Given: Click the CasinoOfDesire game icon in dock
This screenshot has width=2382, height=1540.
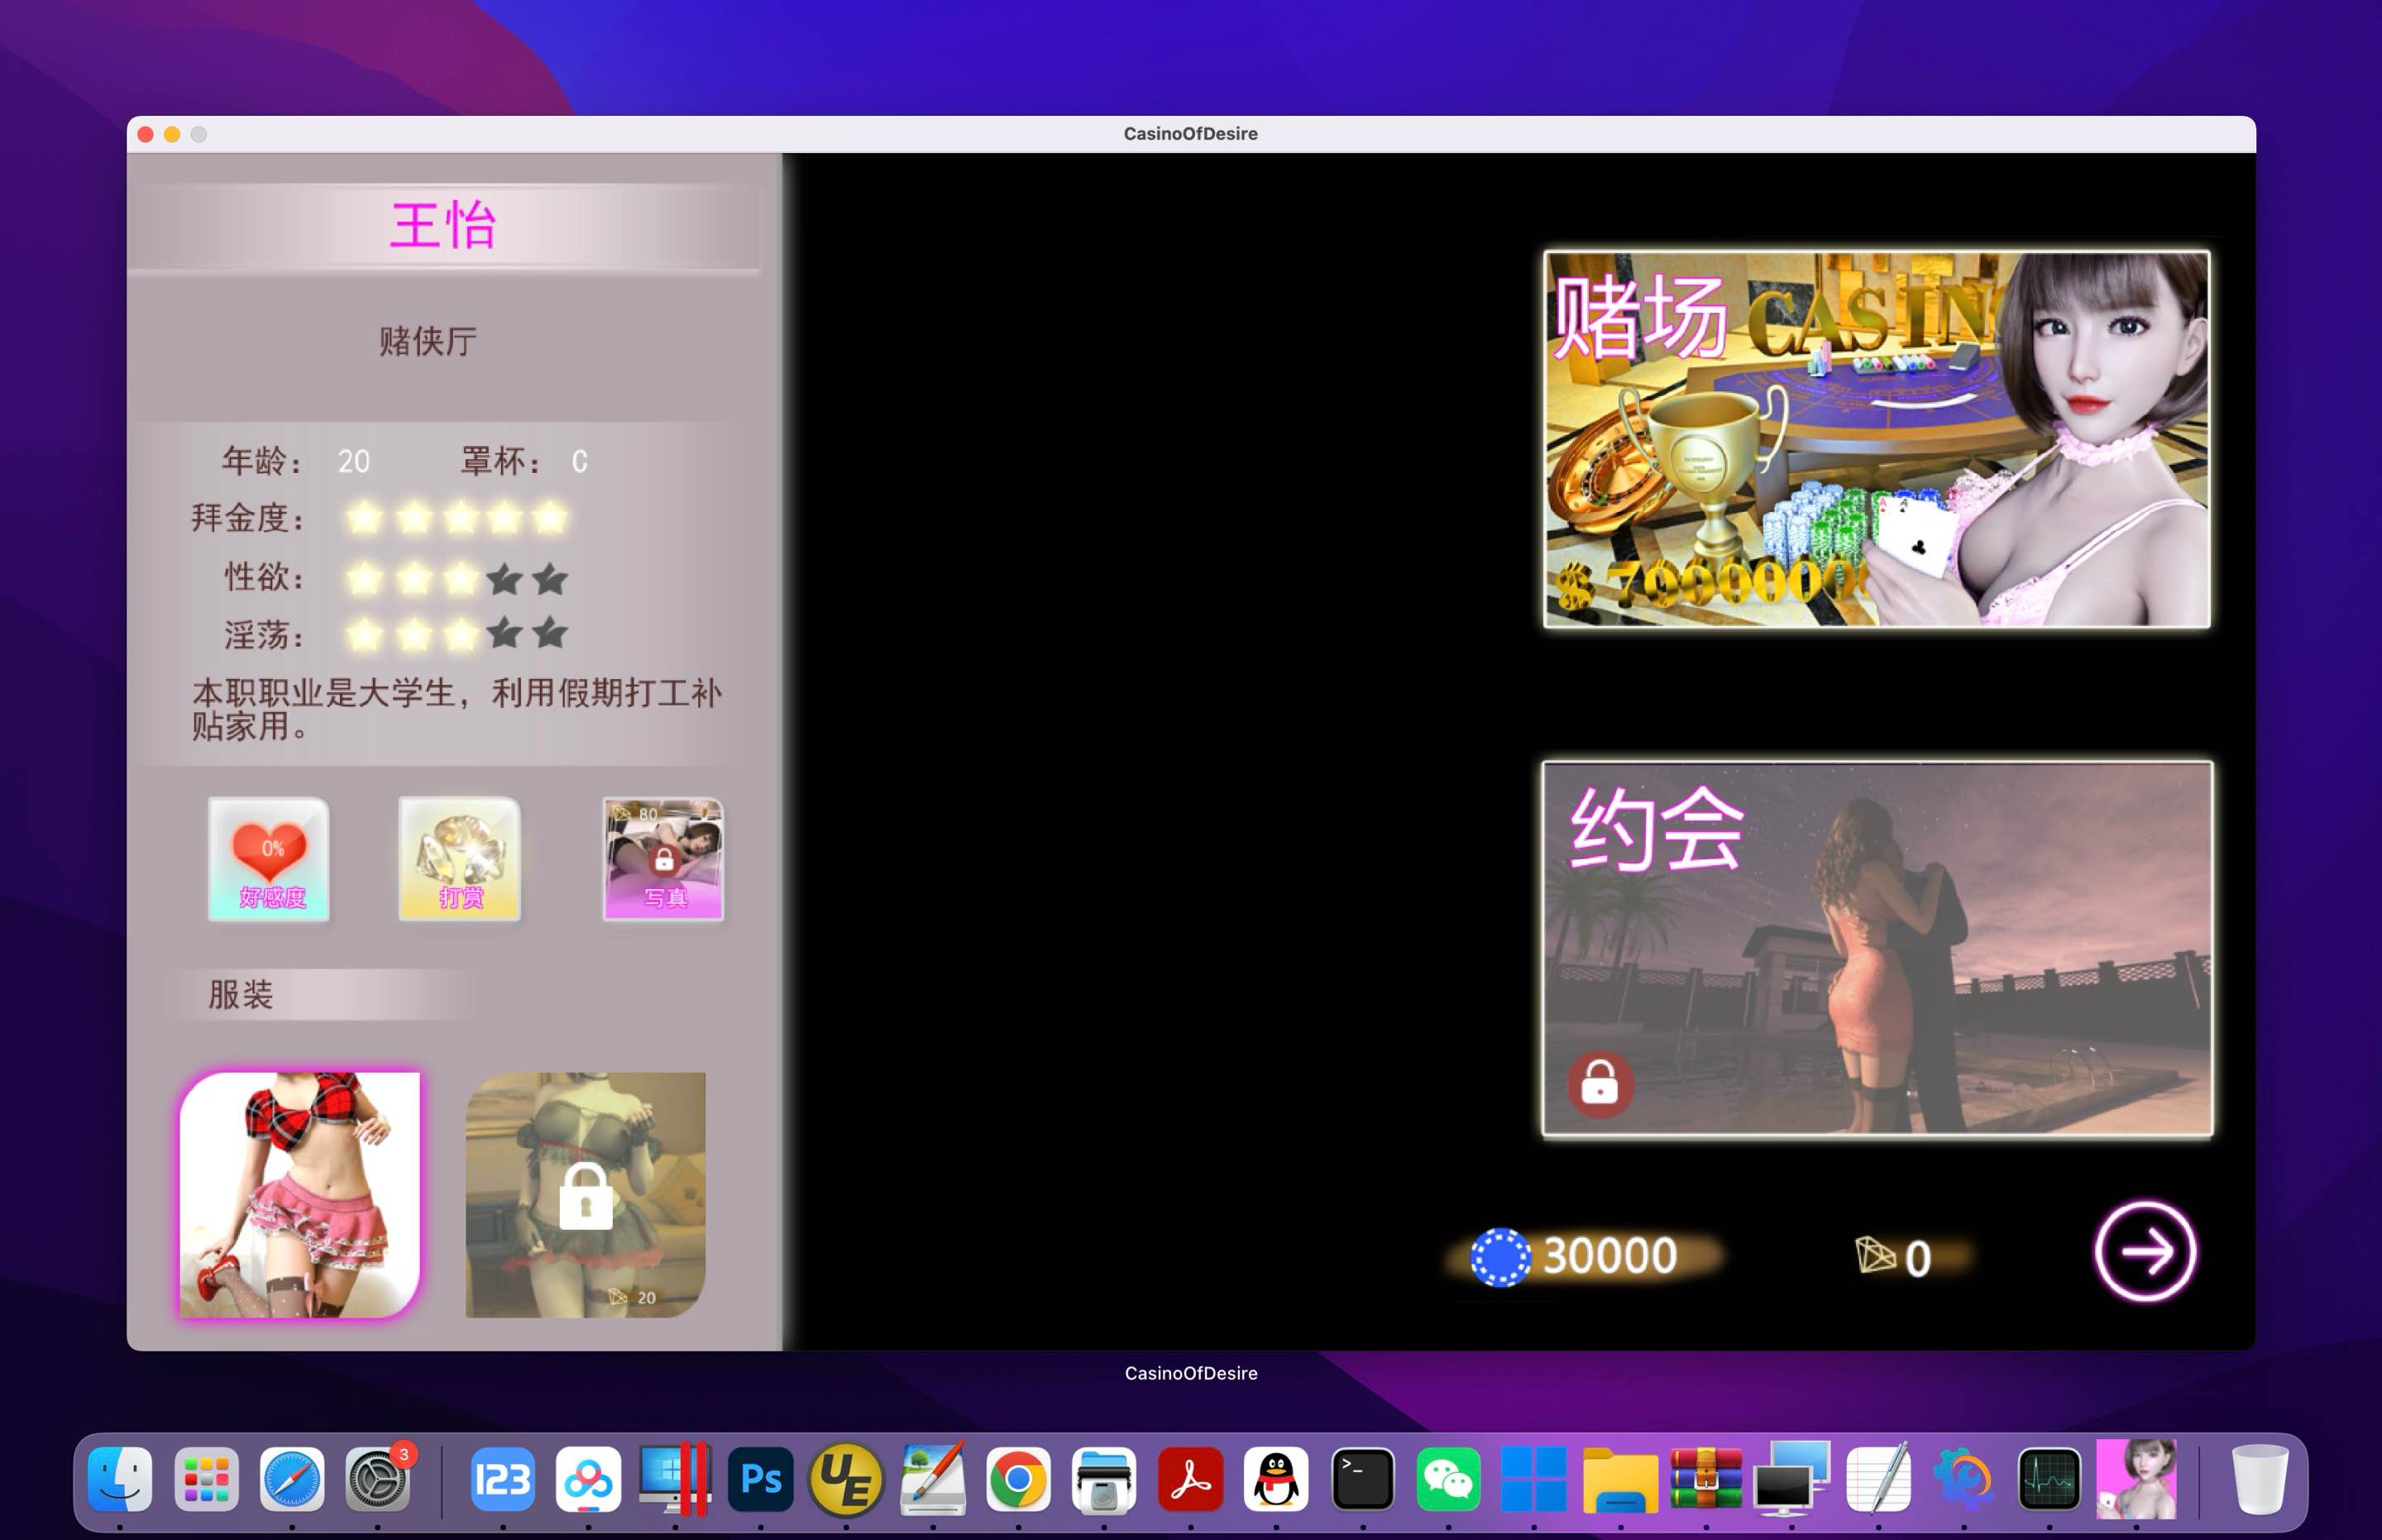Looking at the screenshot, I should [2136, 1478].
